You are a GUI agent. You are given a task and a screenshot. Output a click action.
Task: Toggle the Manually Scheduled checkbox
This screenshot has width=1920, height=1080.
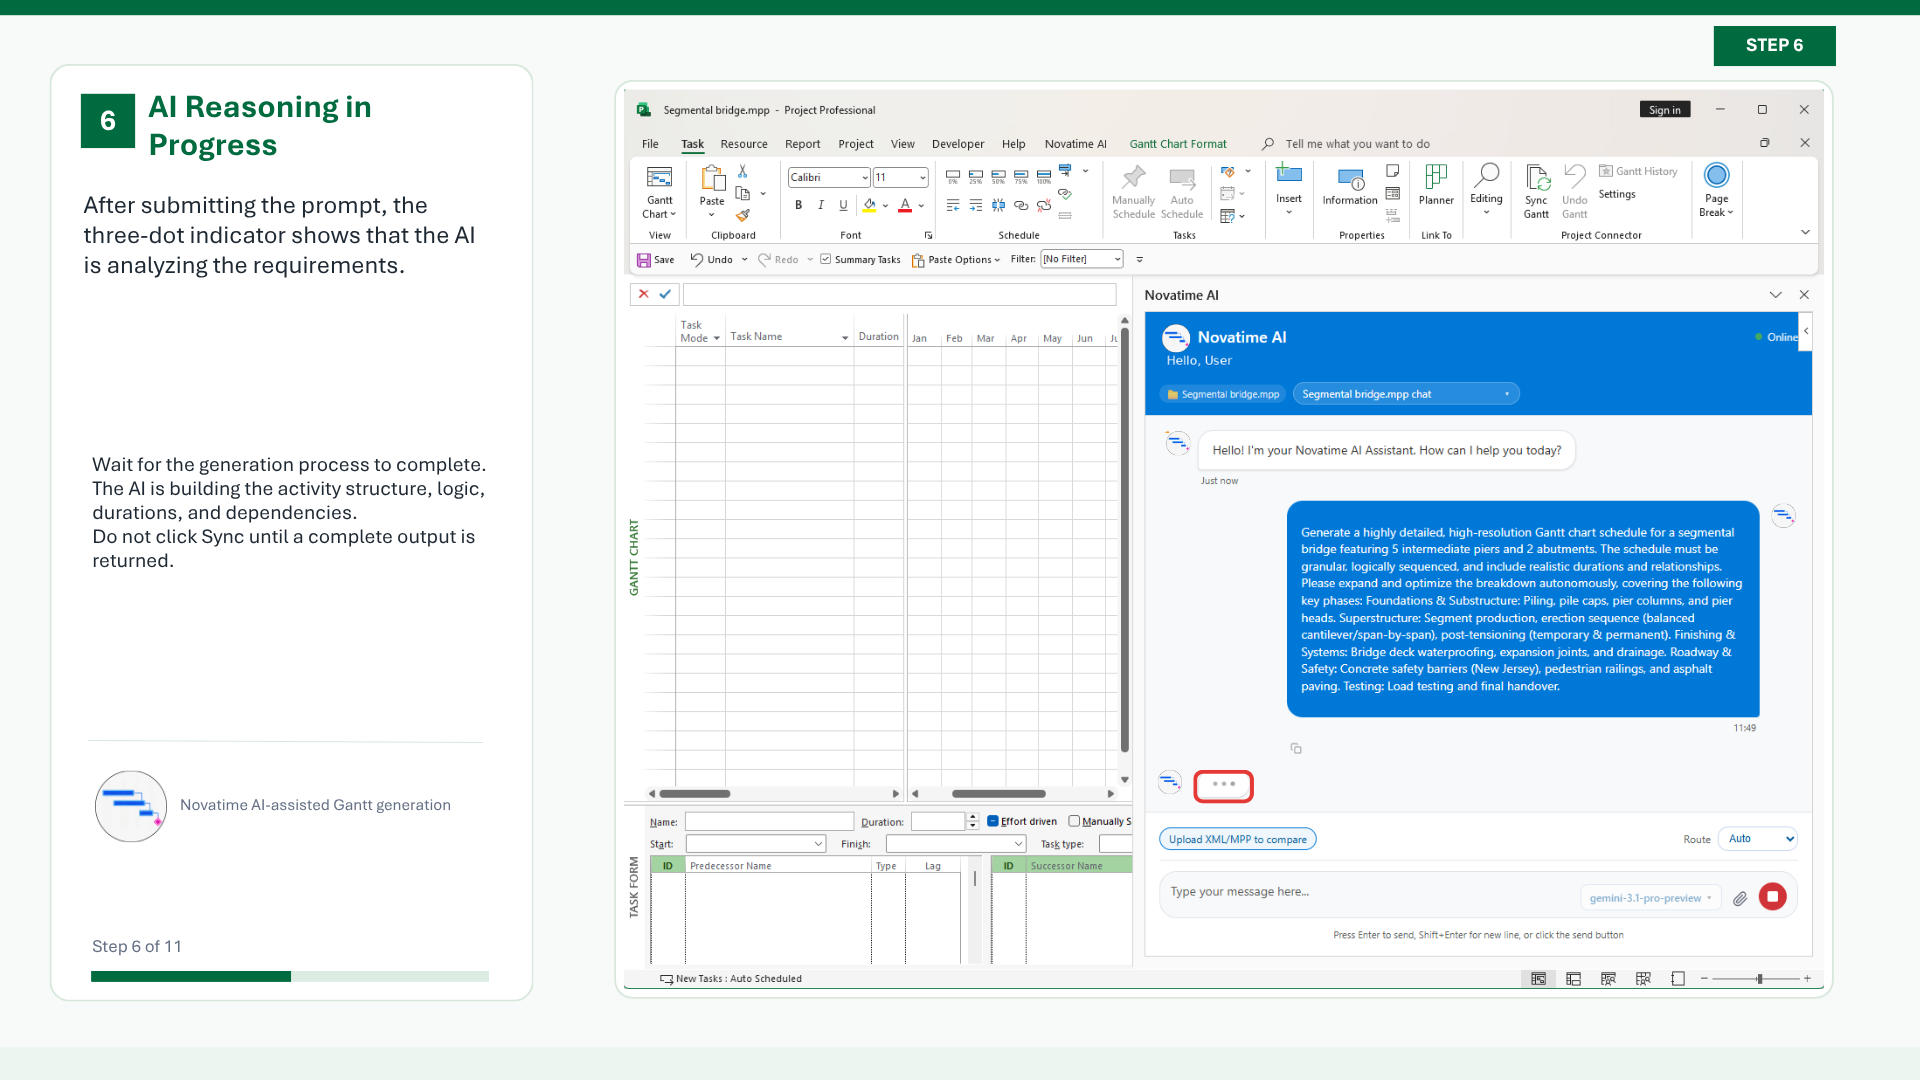pos(1074,821)
